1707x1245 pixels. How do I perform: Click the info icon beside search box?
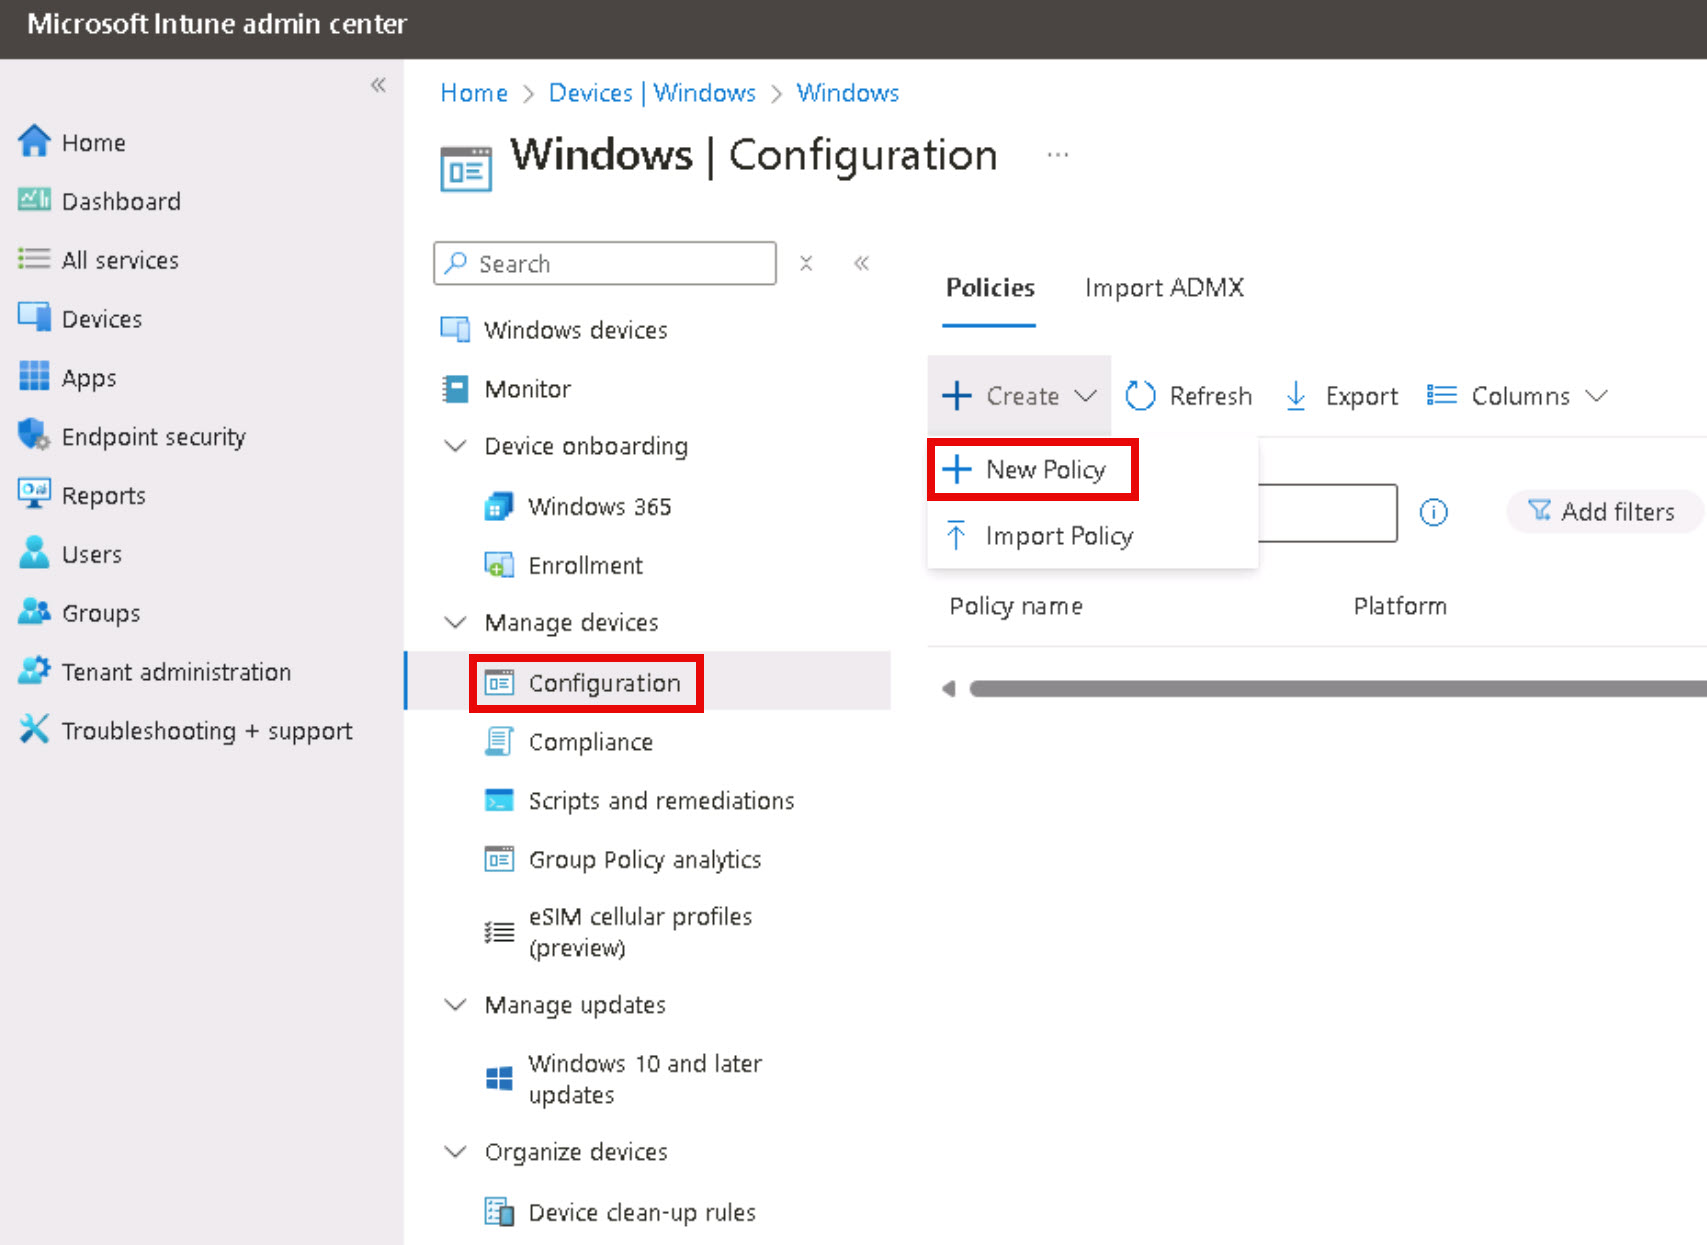click(1433, 512)
